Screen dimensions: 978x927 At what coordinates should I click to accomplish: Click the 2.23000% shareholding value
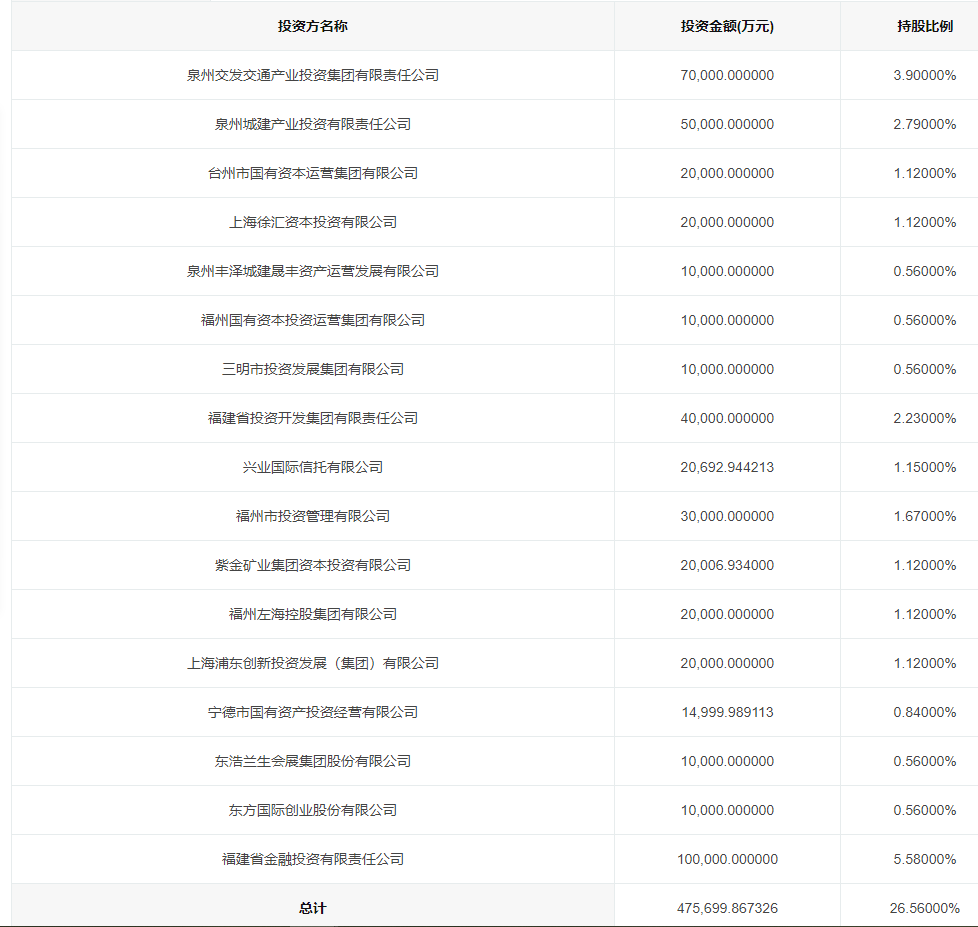(925, 418)
